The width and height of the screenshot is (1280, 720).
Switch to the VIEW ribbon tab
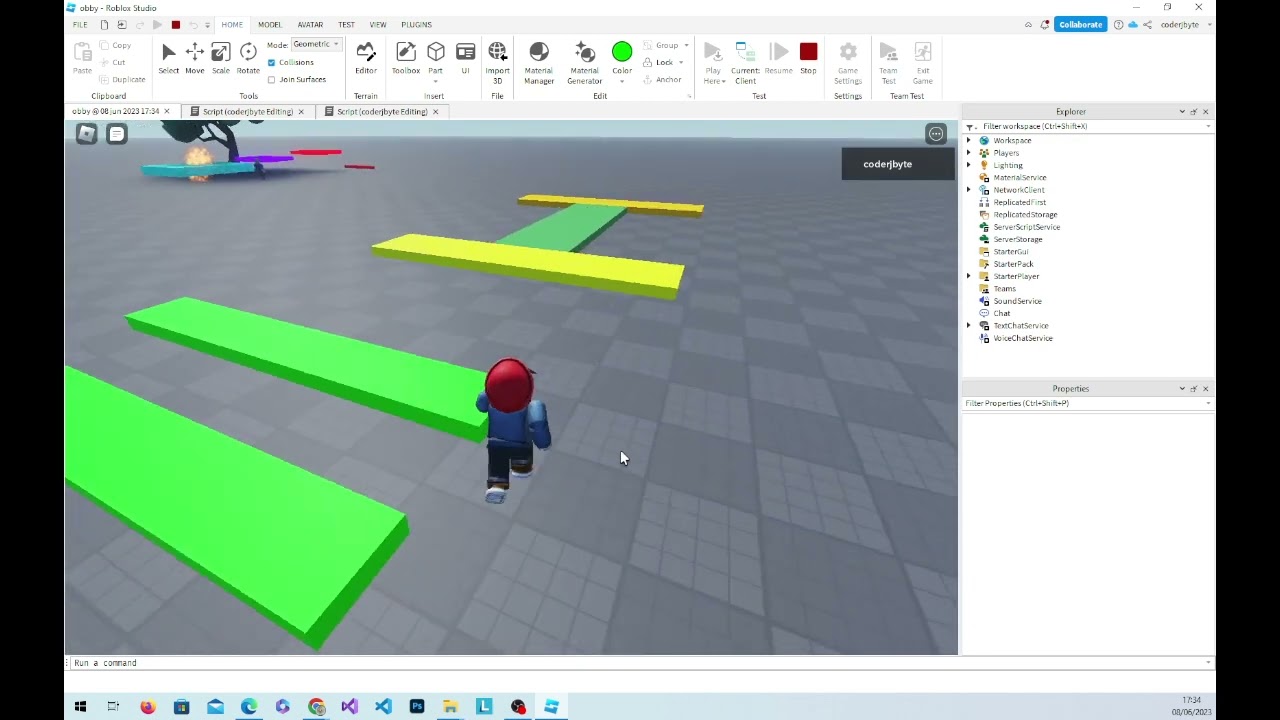tap(378, 25)
